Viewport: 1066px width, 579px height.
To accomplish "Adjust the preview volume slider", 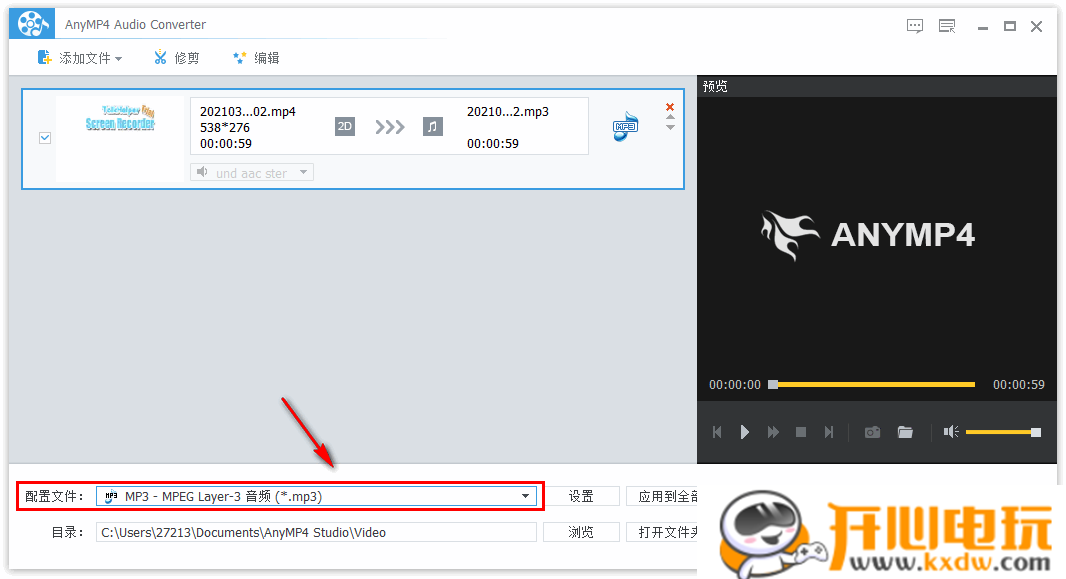I will (x=1003, y=432).
